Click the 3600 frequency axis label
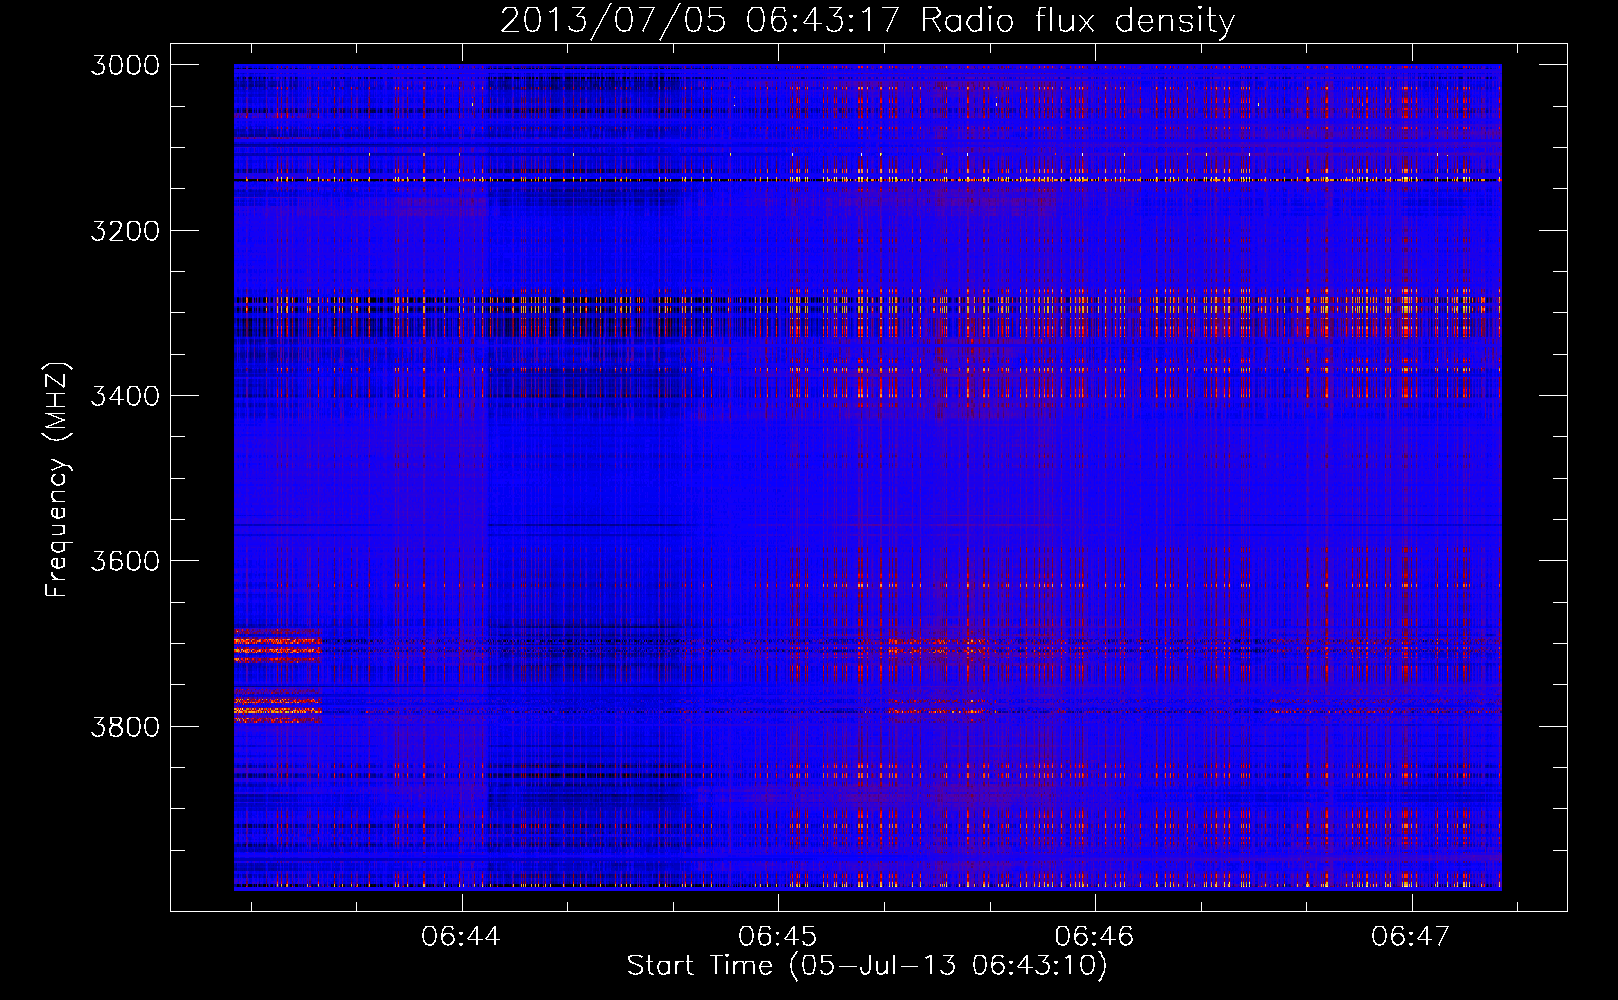The height and width of the screenshot is (1000, 1618). [125, 561]
